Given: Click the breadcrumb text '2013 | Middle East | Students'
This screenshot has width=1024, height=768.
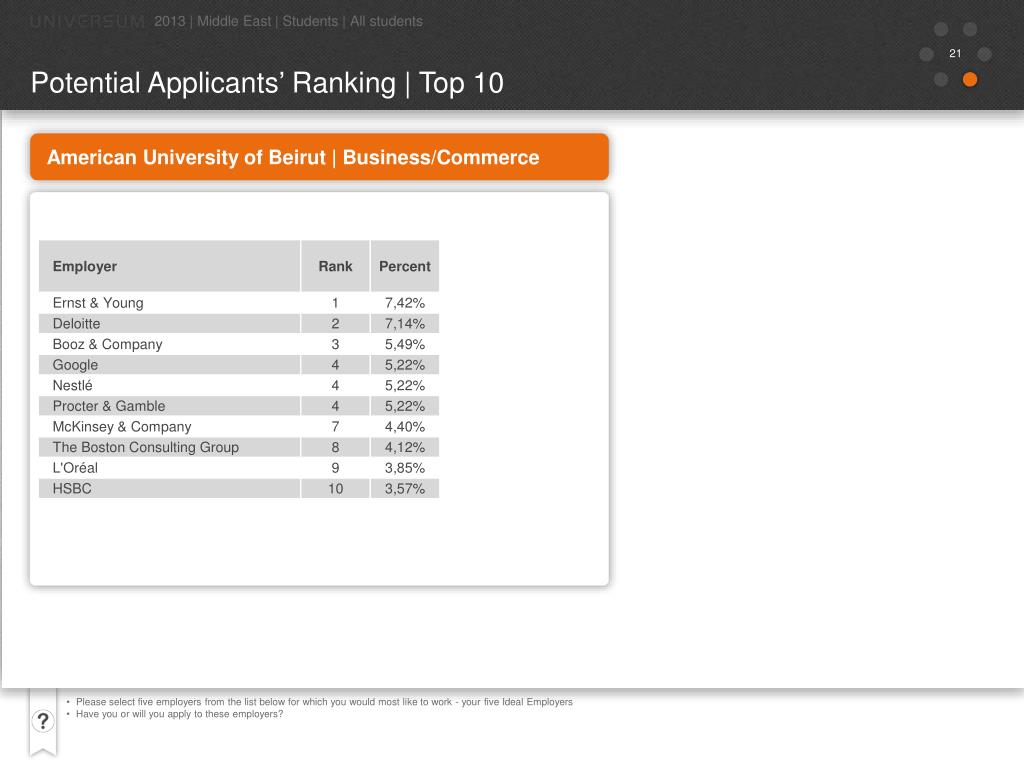Looking at the screenshot, I should (x=246, y=22).
